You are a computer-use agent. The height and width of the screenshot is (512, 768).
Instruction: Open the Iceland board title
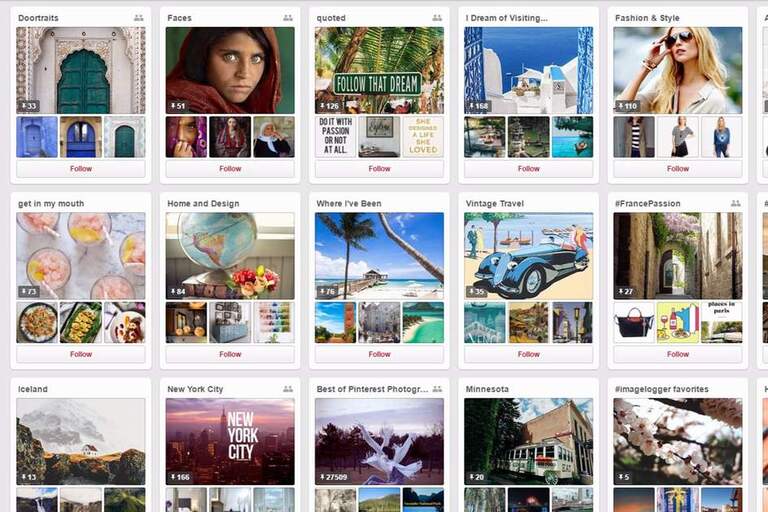click(33, 389)
